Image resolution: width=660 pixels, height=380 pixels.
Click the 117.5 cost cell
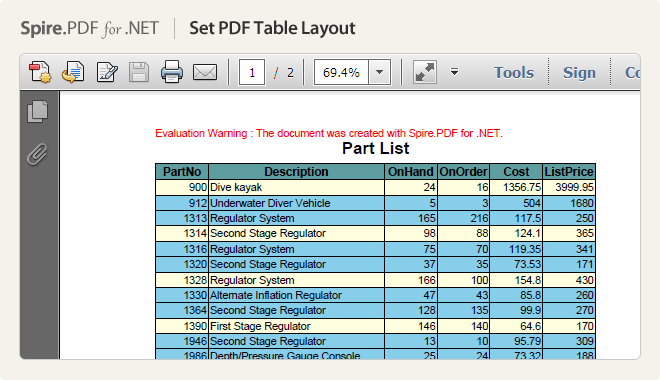[x=516, y=218]
